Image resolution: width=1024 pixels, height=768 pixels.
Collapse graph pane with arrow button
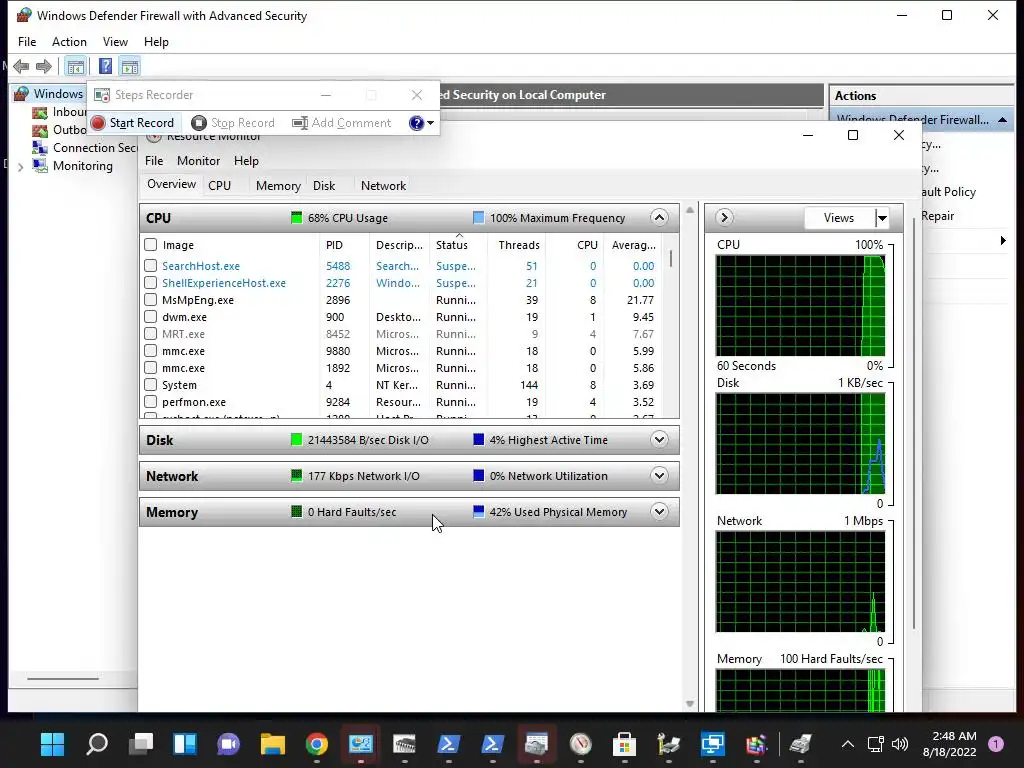coord(724,217)
